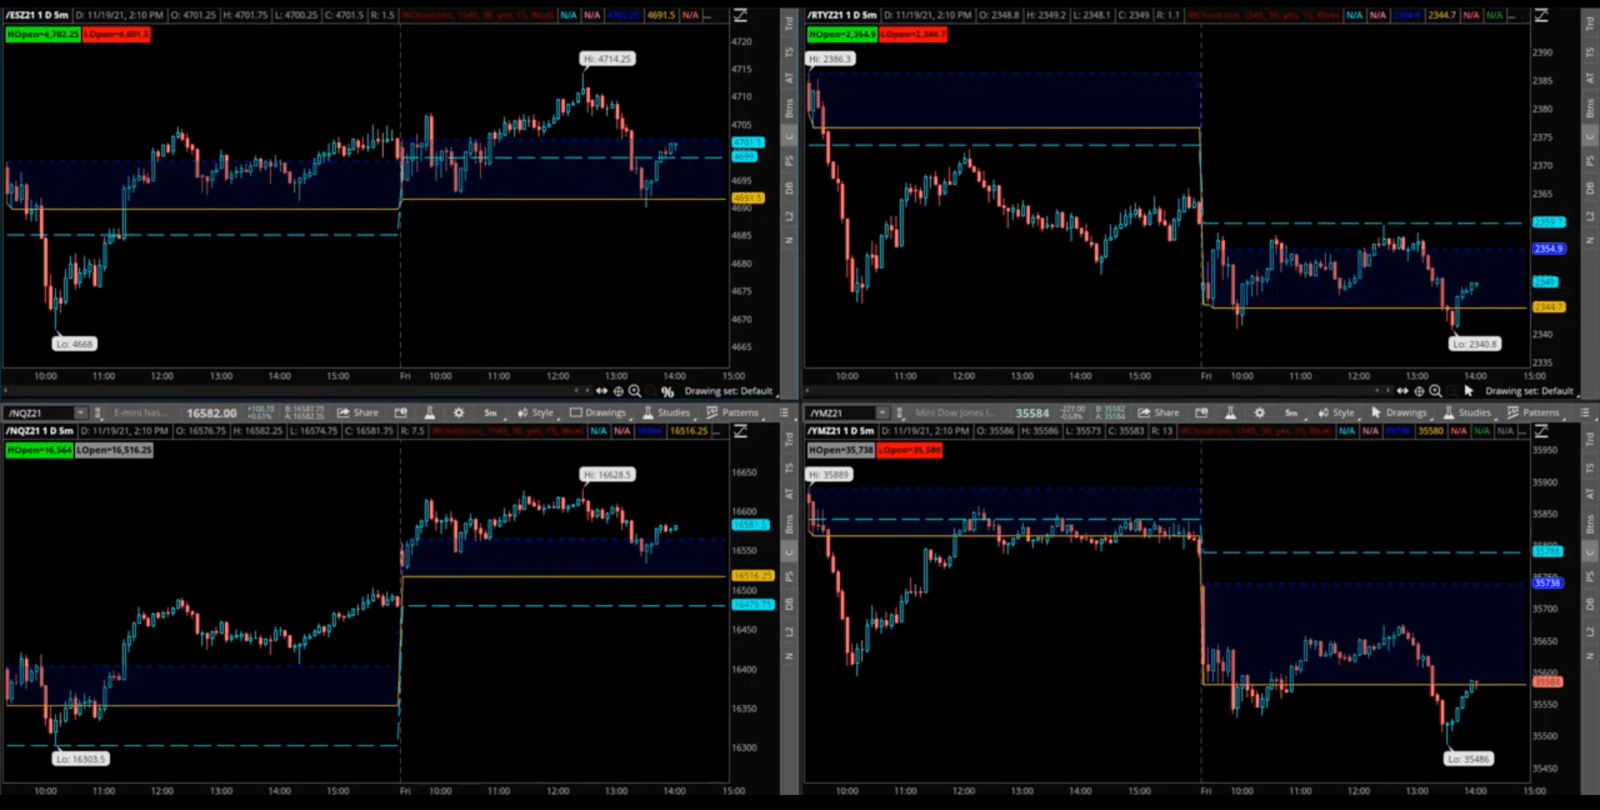This screenshot has width=1600, height=810.
Task: Click the scale icon atop the /NQ price axis
Action: pyautogui.click(x=741, y=431)
